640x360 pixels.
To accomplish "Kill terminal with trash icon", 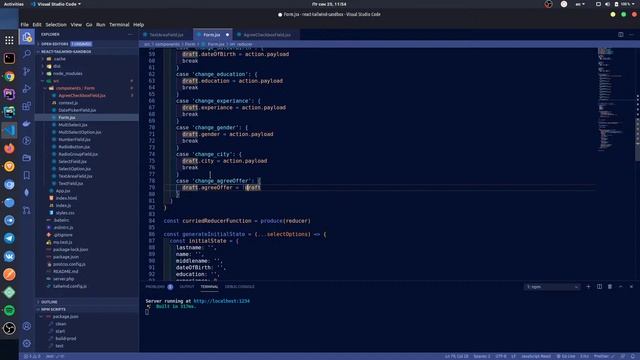I will tap(610, 287).
